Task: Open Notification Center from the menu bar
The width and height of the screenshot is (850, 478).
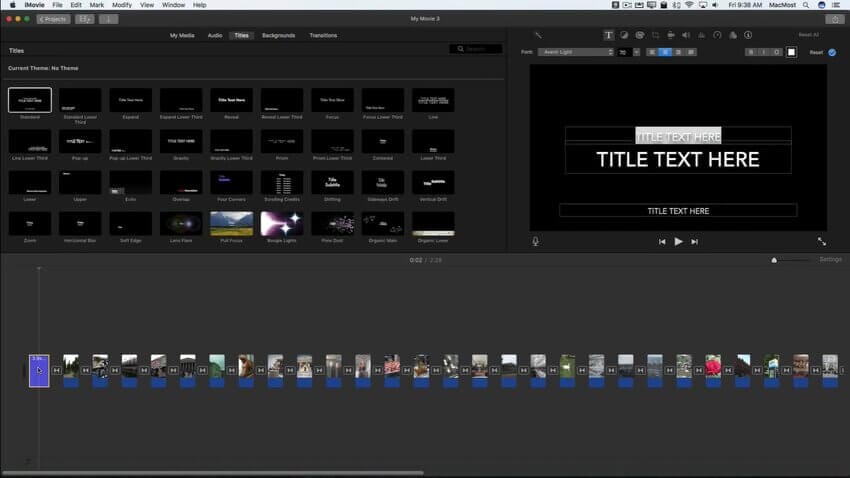Action: 835,5
